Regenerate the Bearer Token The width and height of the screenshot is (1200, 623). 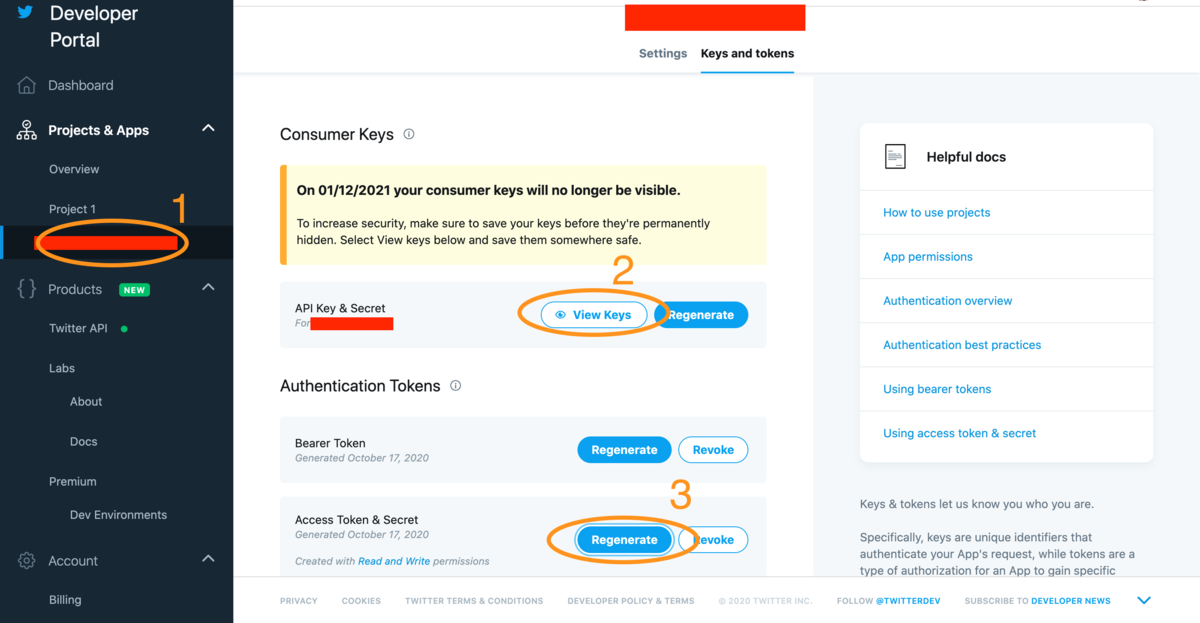click(624, 450)
